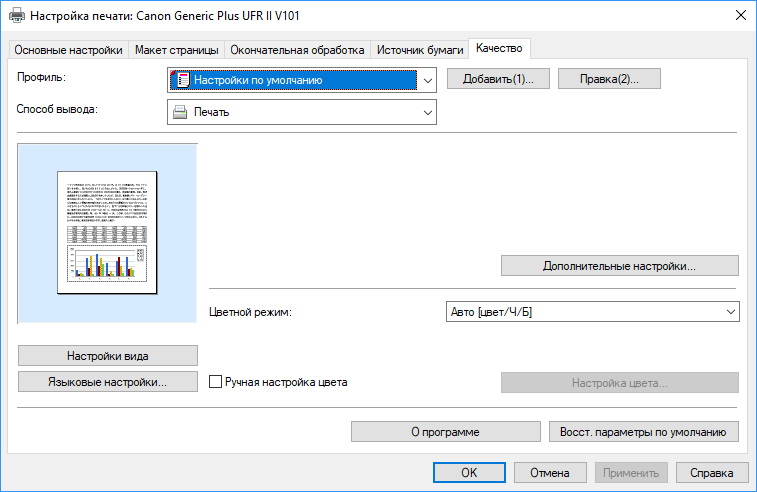Click the Способ вывода: label
757x492 pixels.
pyautogui.click(x=57, y=109)
